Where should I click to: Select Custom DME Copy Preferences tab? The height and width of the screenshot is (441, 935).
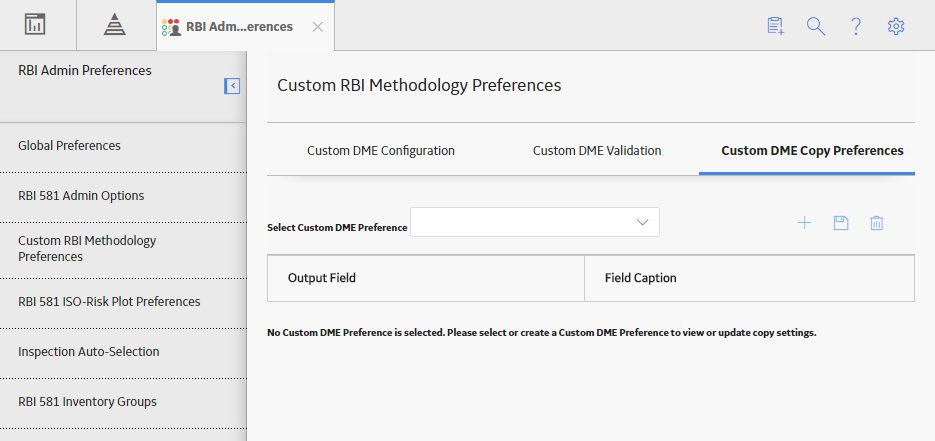click(812, 151)
